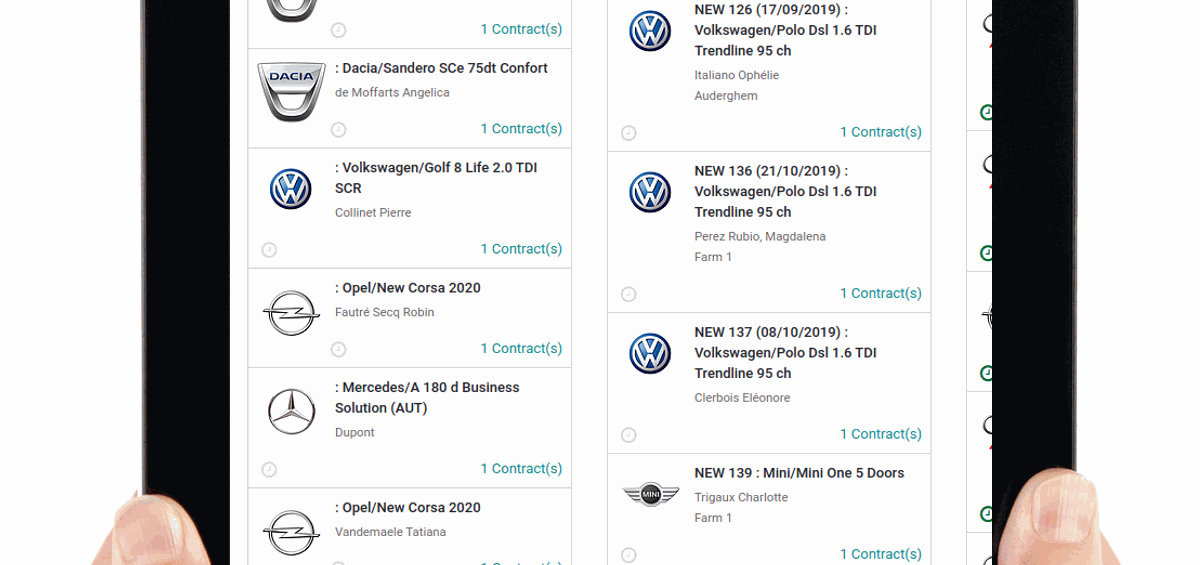This screenshot has height=565, width=1200.
Task: Click the Mercedes star logo on Dupont card
Action: (291, 411)
